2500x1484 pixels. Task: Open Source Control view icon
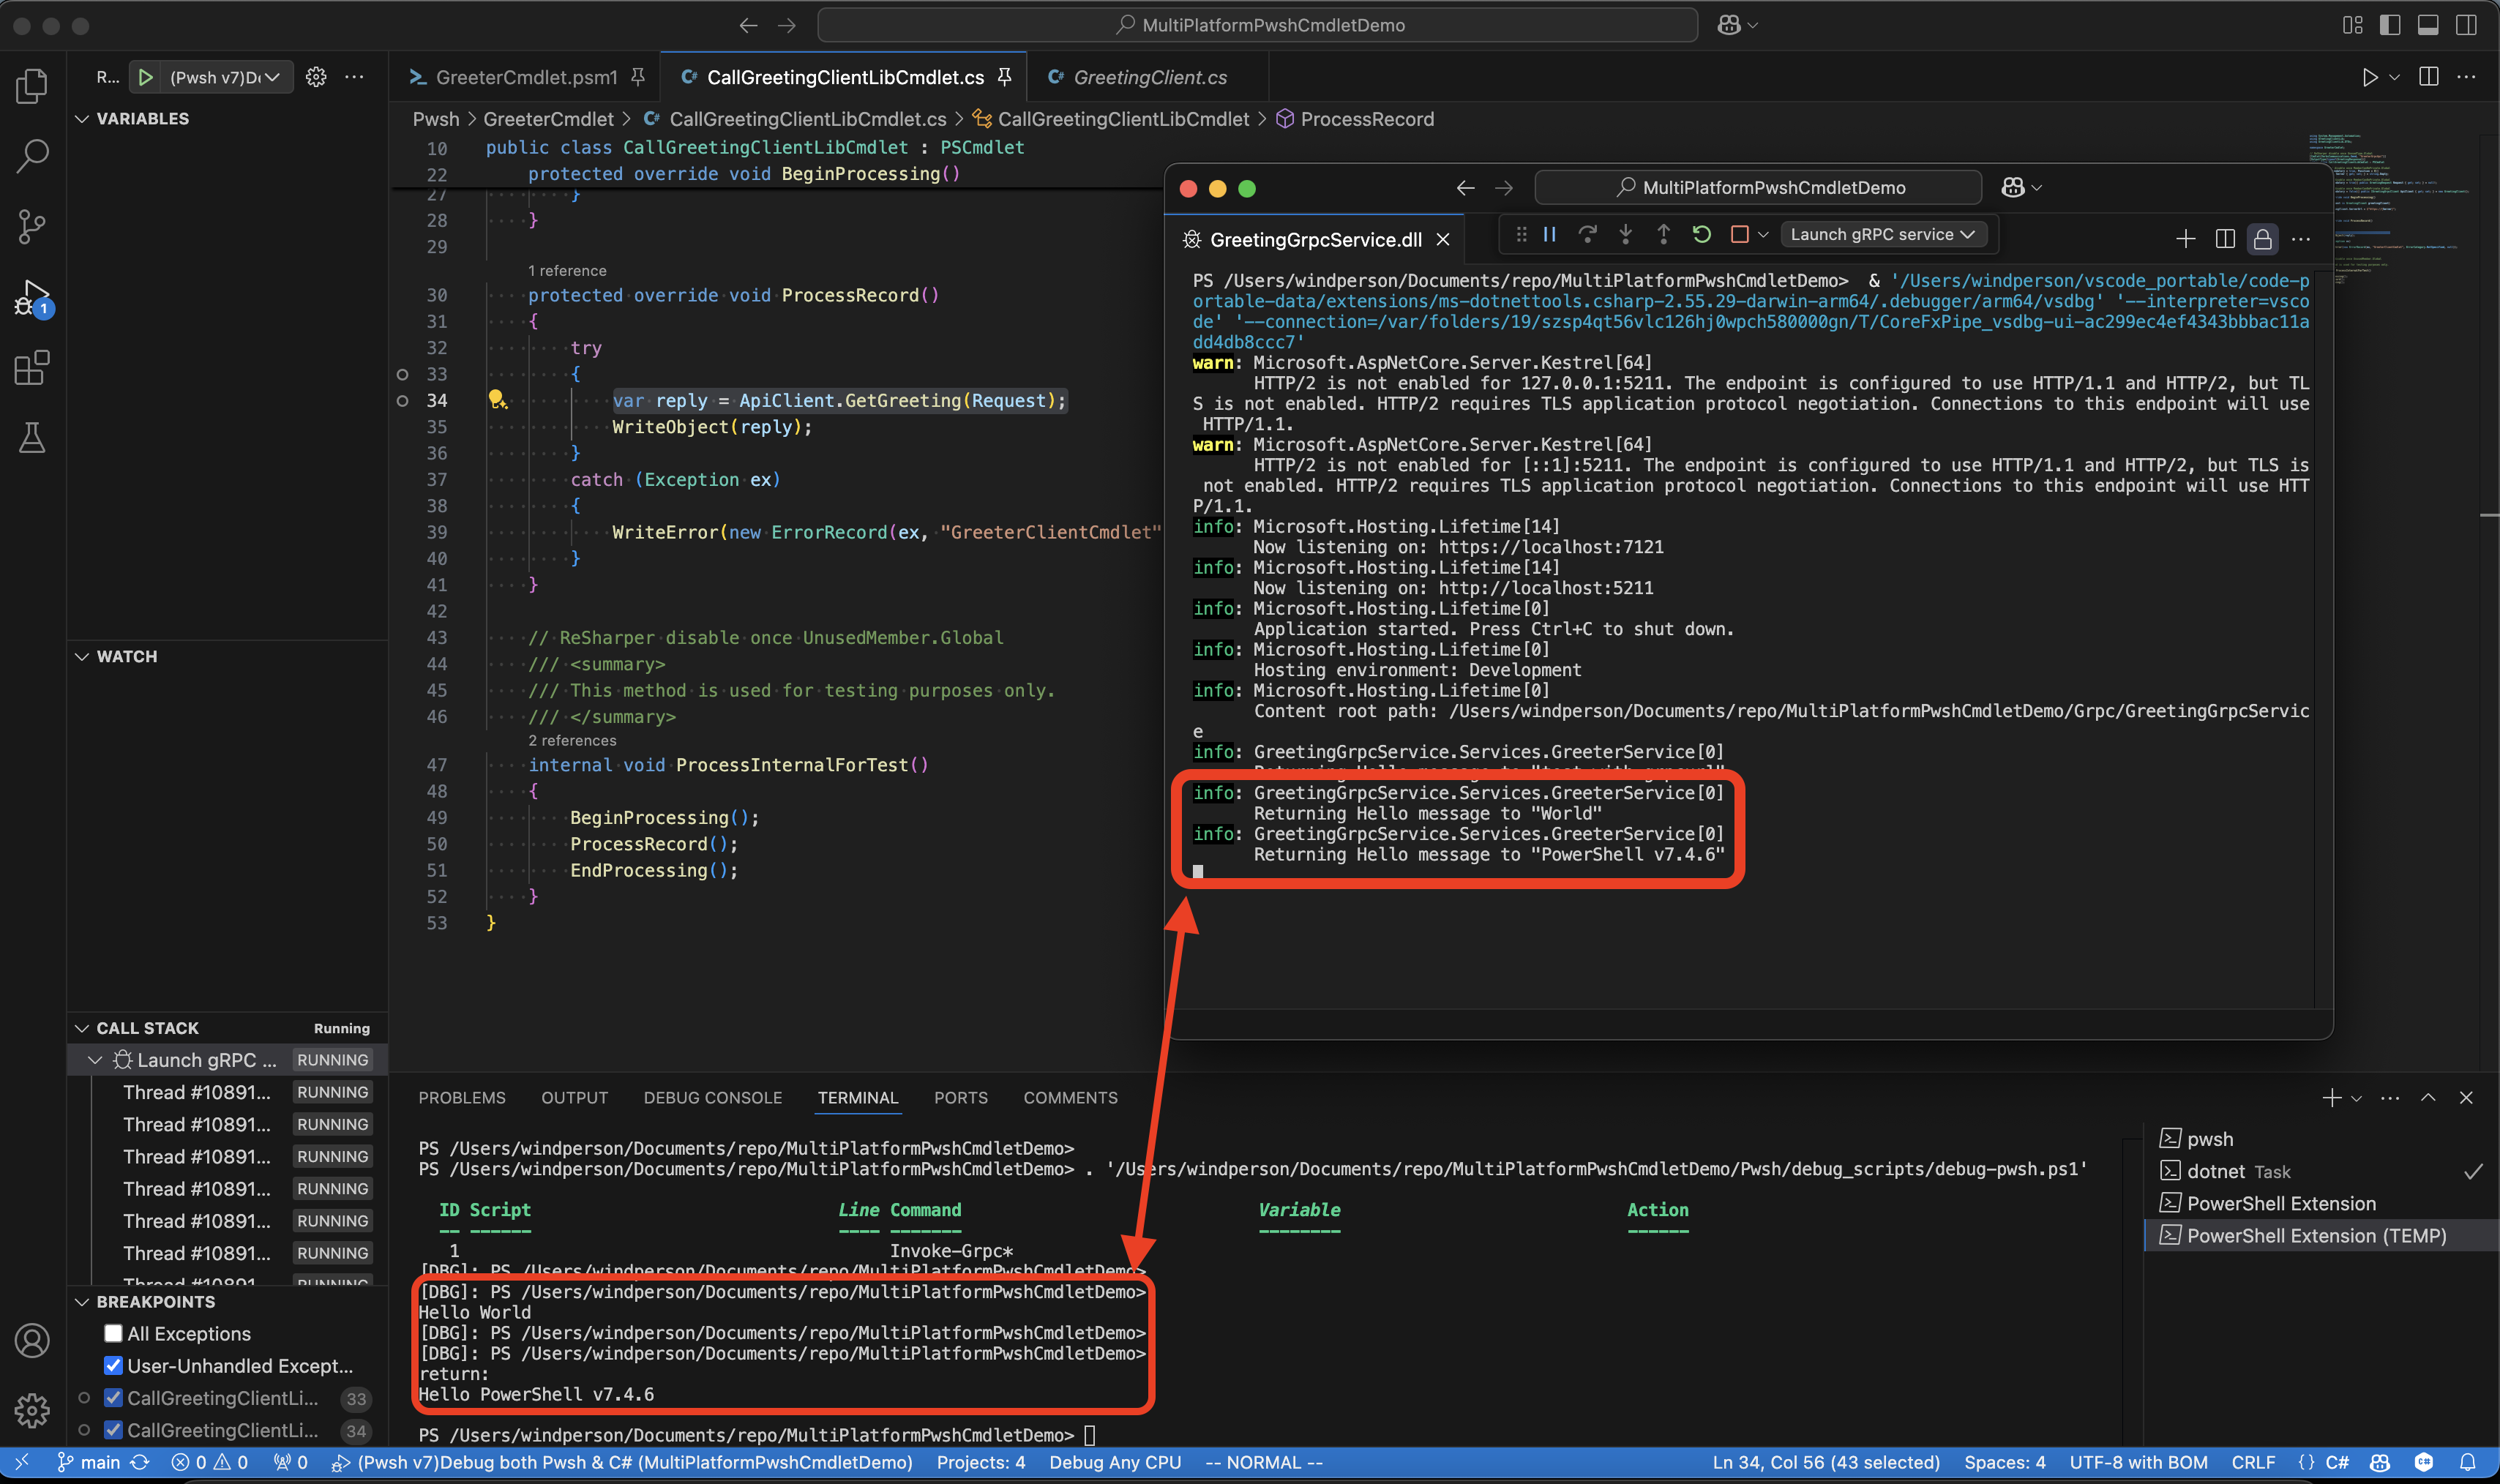pos(32,227)
